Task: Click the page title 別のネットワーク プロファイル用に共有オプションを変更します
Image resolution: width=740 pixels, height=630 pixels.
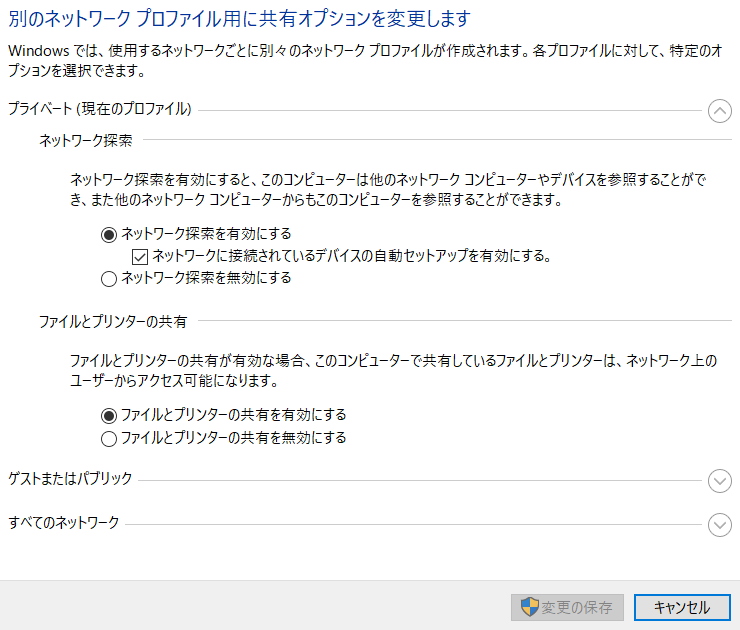Action: pyautogui.click(x=240, y=19)
